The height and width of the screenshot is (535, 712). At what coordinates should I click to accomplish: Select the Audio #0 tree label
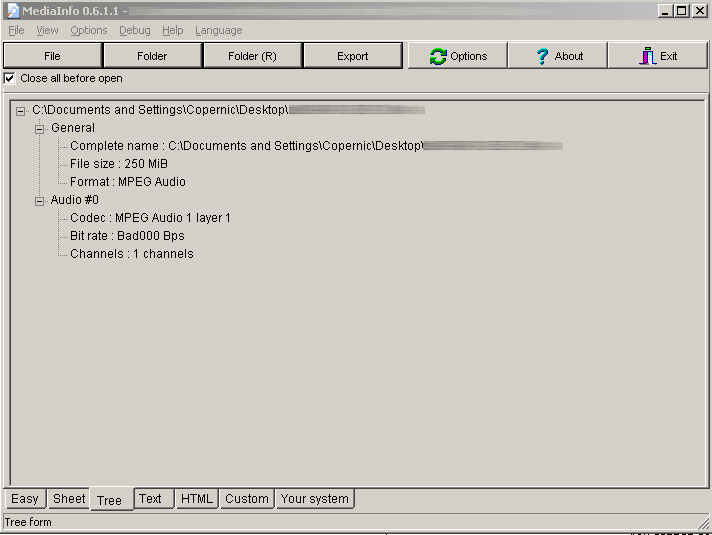[x=74, y=200]
